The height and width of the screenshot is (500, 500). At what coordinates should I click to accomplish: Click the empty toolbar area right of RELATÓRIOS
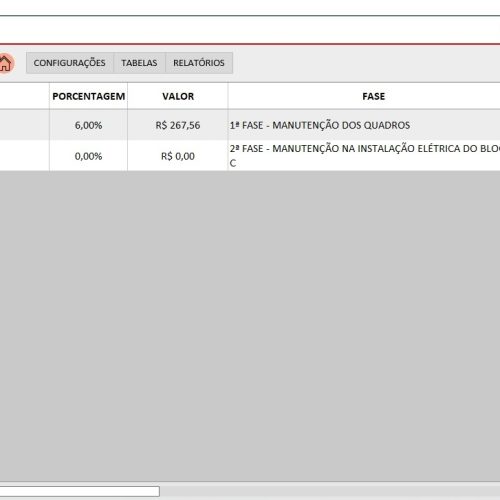(x=367, y=63)
